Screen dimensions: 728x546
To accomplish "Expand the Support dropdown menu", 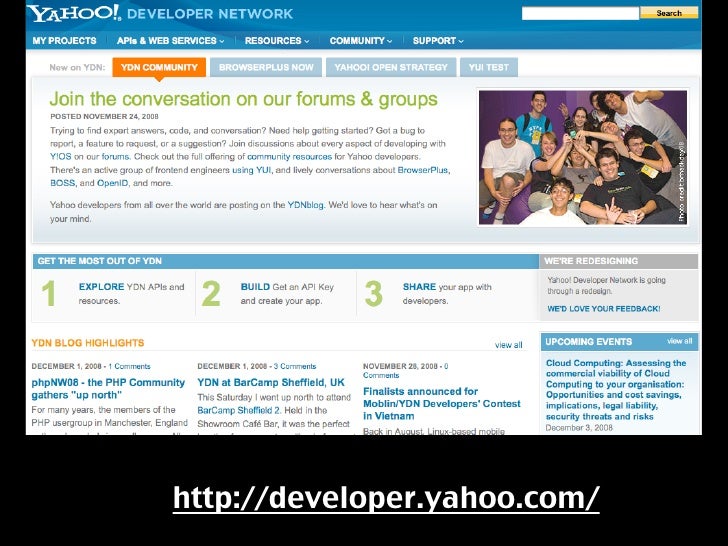I will 438,41.
